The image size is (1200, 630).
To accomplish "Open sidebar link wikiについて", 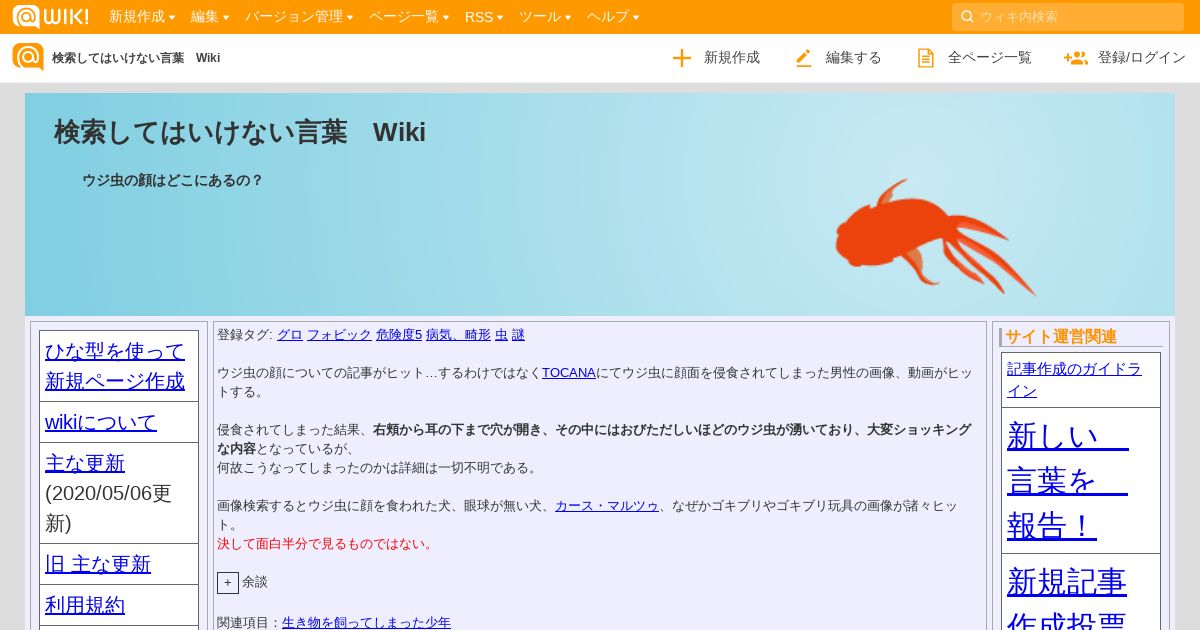I will pyautogui.click(x=101, y=422).
